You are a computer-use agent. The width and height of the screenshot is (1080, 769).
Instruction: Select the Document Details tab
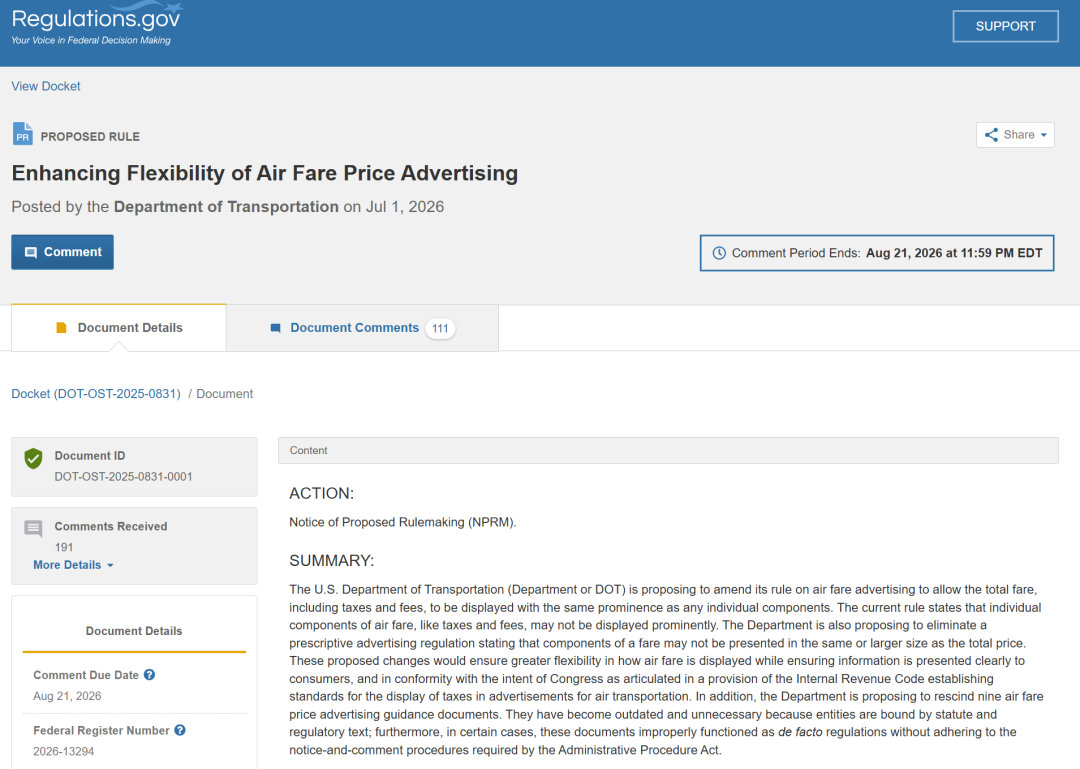(118, 328)
